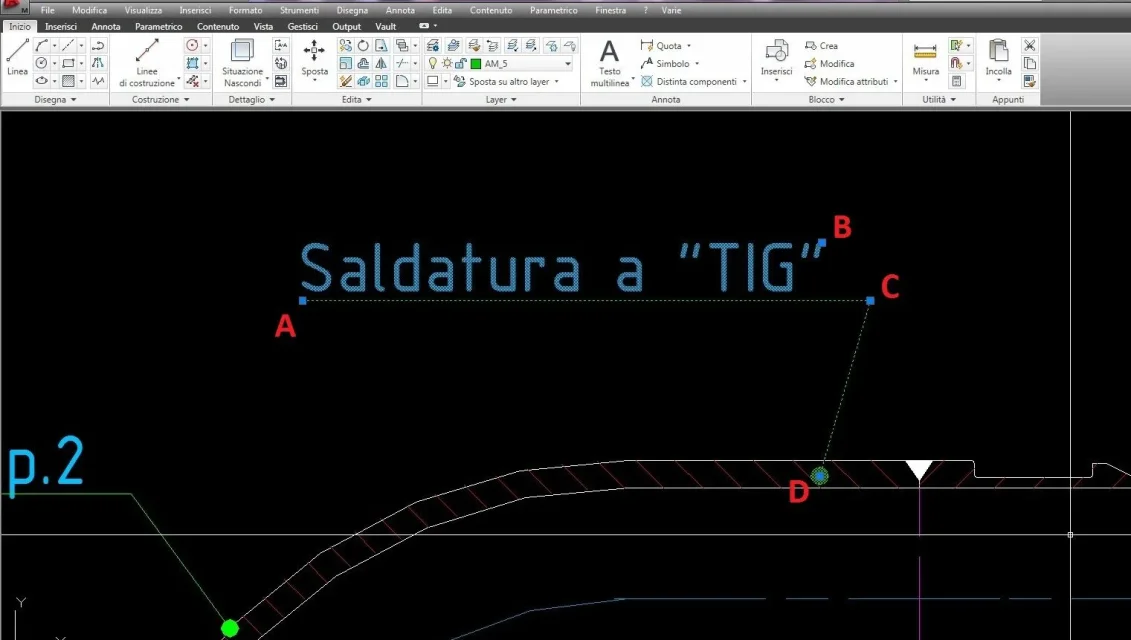1131x640 pixels.
Task: Select the rotate tool in Edita panel
Action: (363, 45)
